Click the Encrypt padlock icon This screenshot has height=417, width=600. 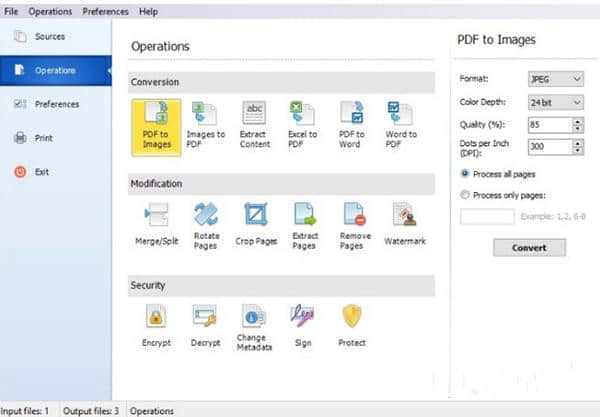[x=156, y=324]
